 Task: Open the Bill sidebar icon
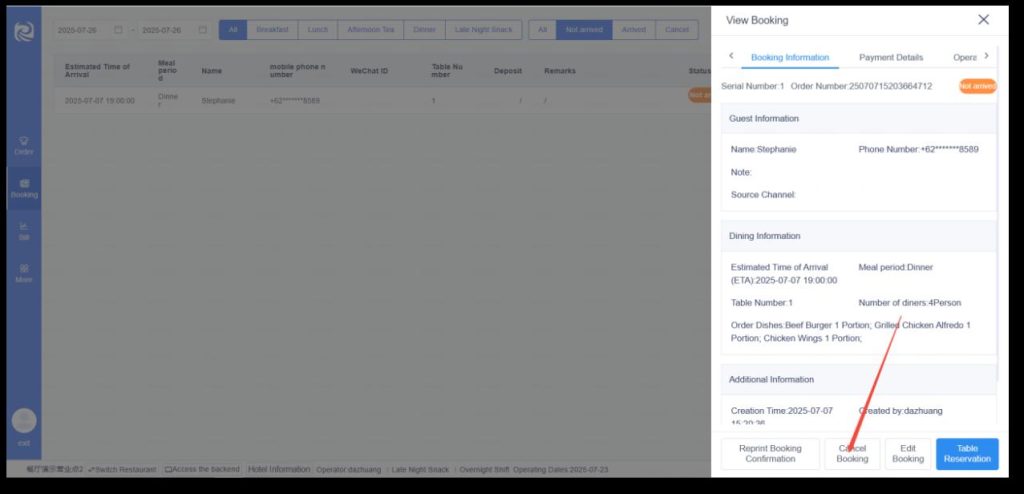point(24,231)
